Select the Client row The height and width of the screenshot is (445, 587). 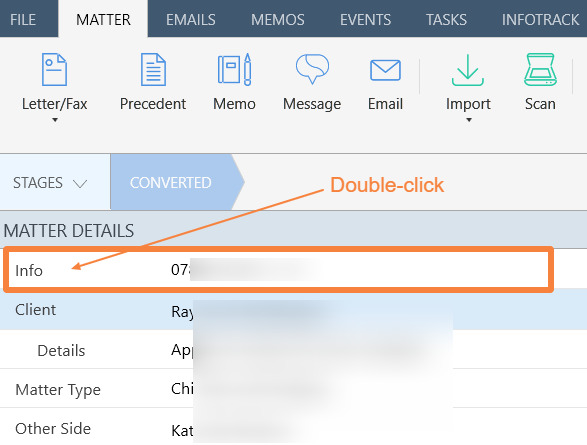294,310
